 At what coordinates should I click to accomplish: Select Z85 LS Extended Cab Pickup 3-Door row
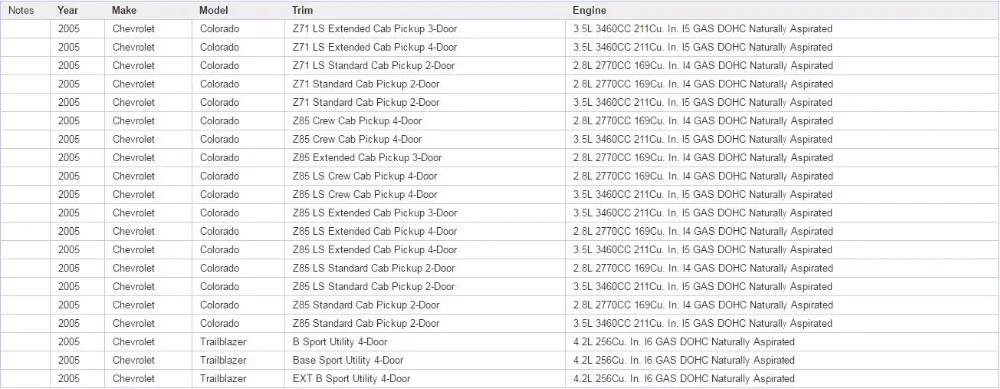500,213
